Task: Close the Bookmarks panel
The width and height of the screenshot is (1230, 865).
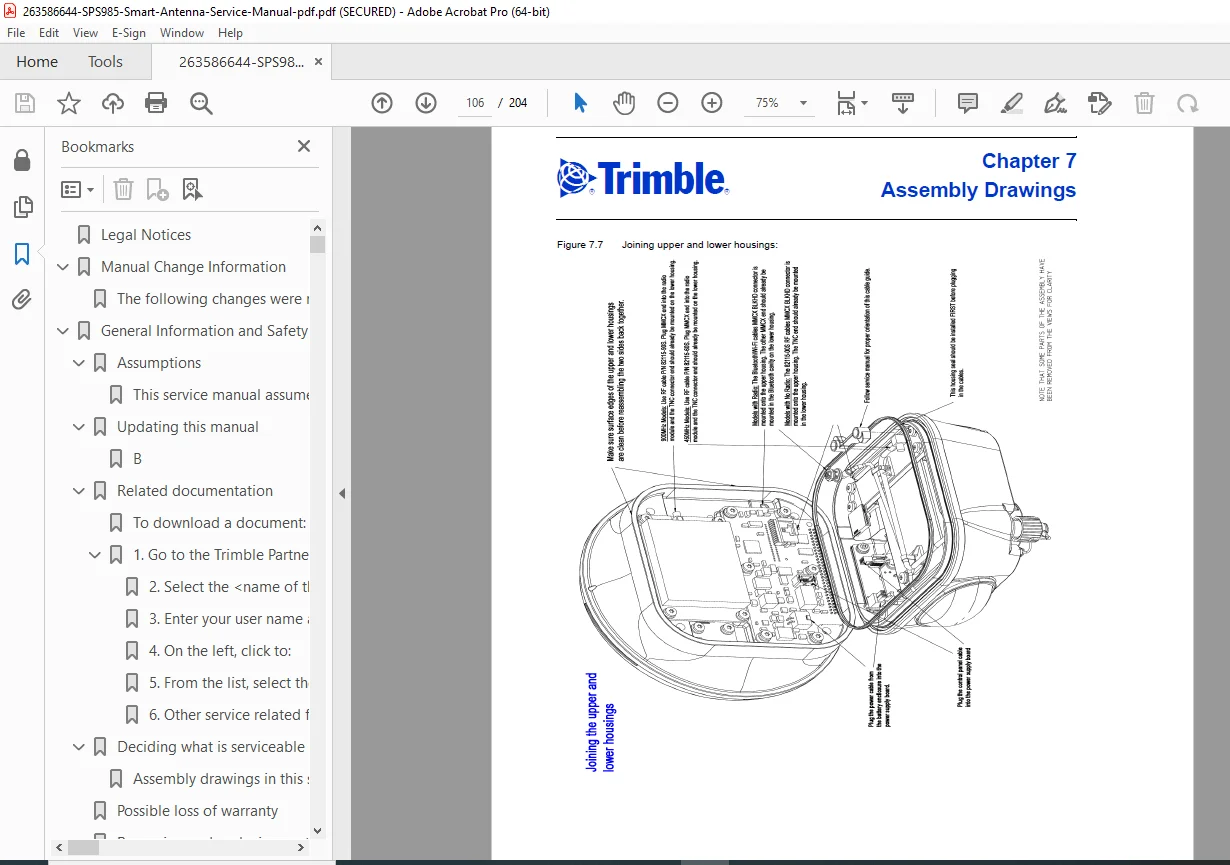Action: 304,146
